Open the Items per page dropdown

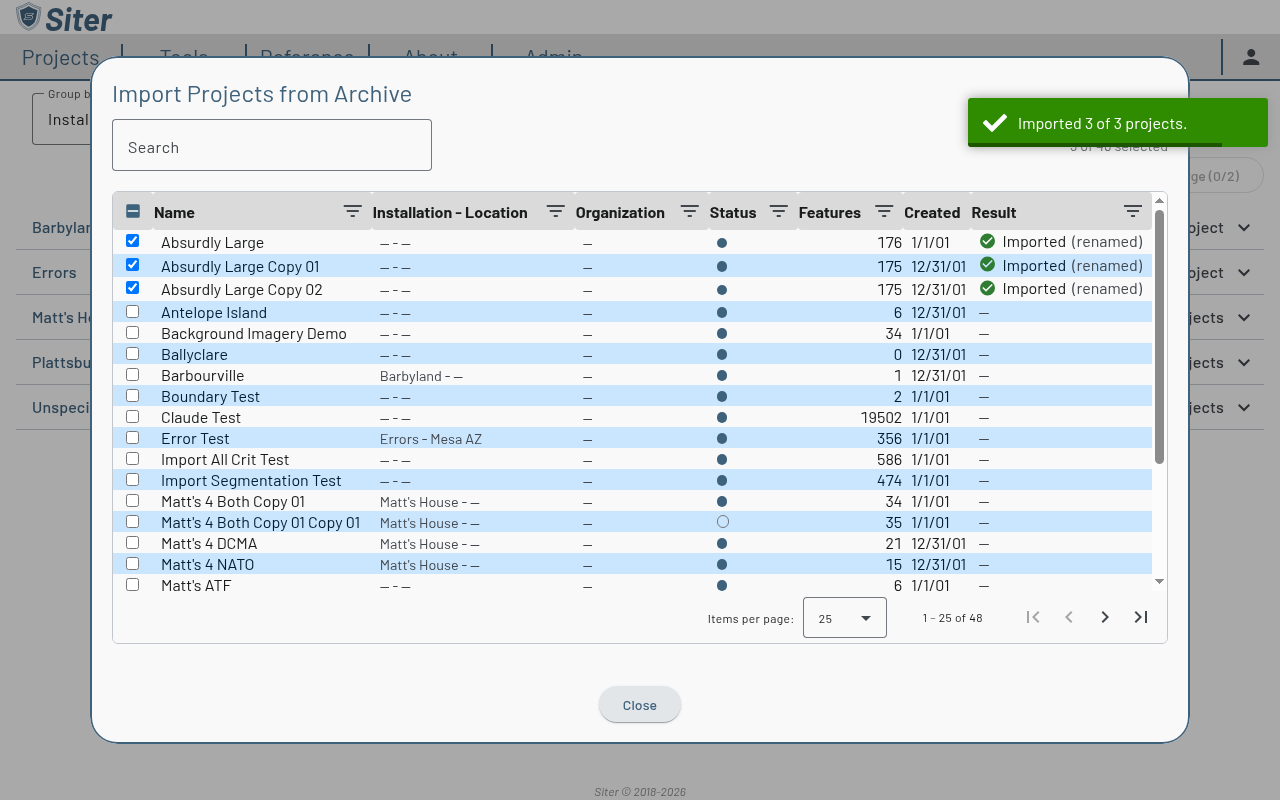tap(845, 618)
